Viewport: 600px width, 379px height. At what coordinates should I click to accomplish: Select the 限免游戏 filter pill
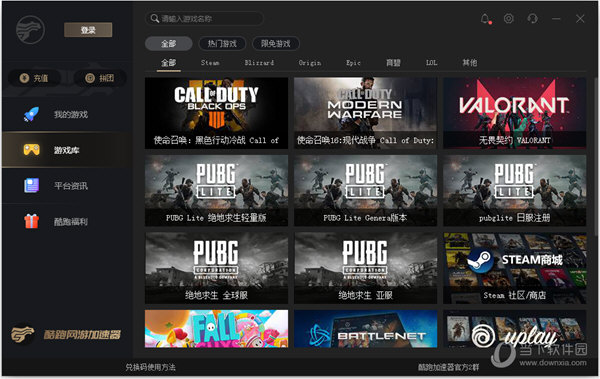(276, 44)
